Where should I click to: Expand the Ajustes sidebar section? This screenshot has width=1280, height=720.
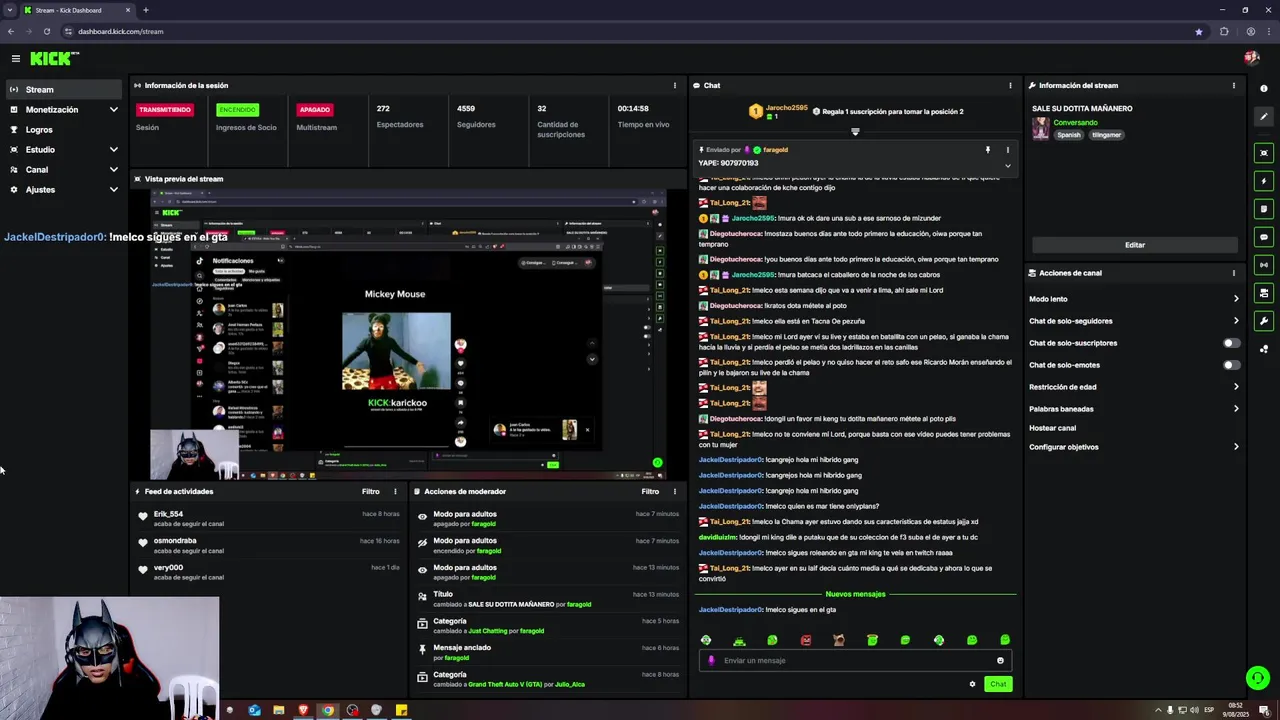click(113, 190)
